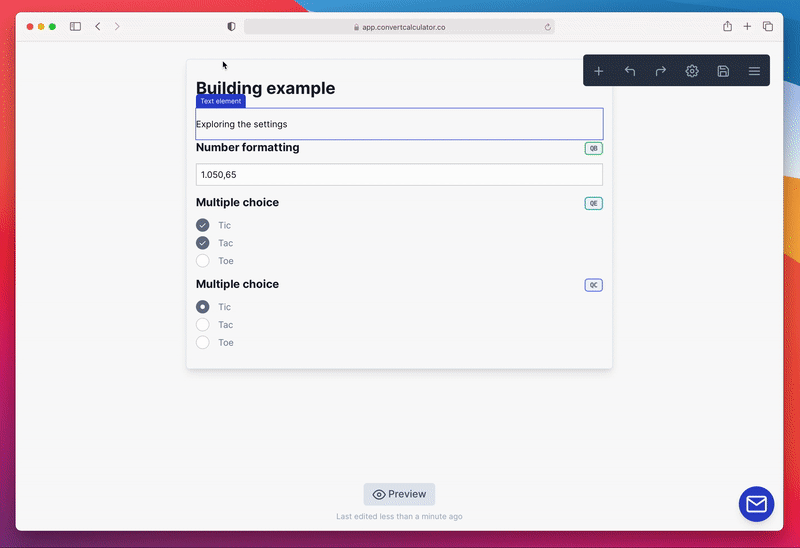
Task: Open Safari share menu
Action: [x=728, y=26]
